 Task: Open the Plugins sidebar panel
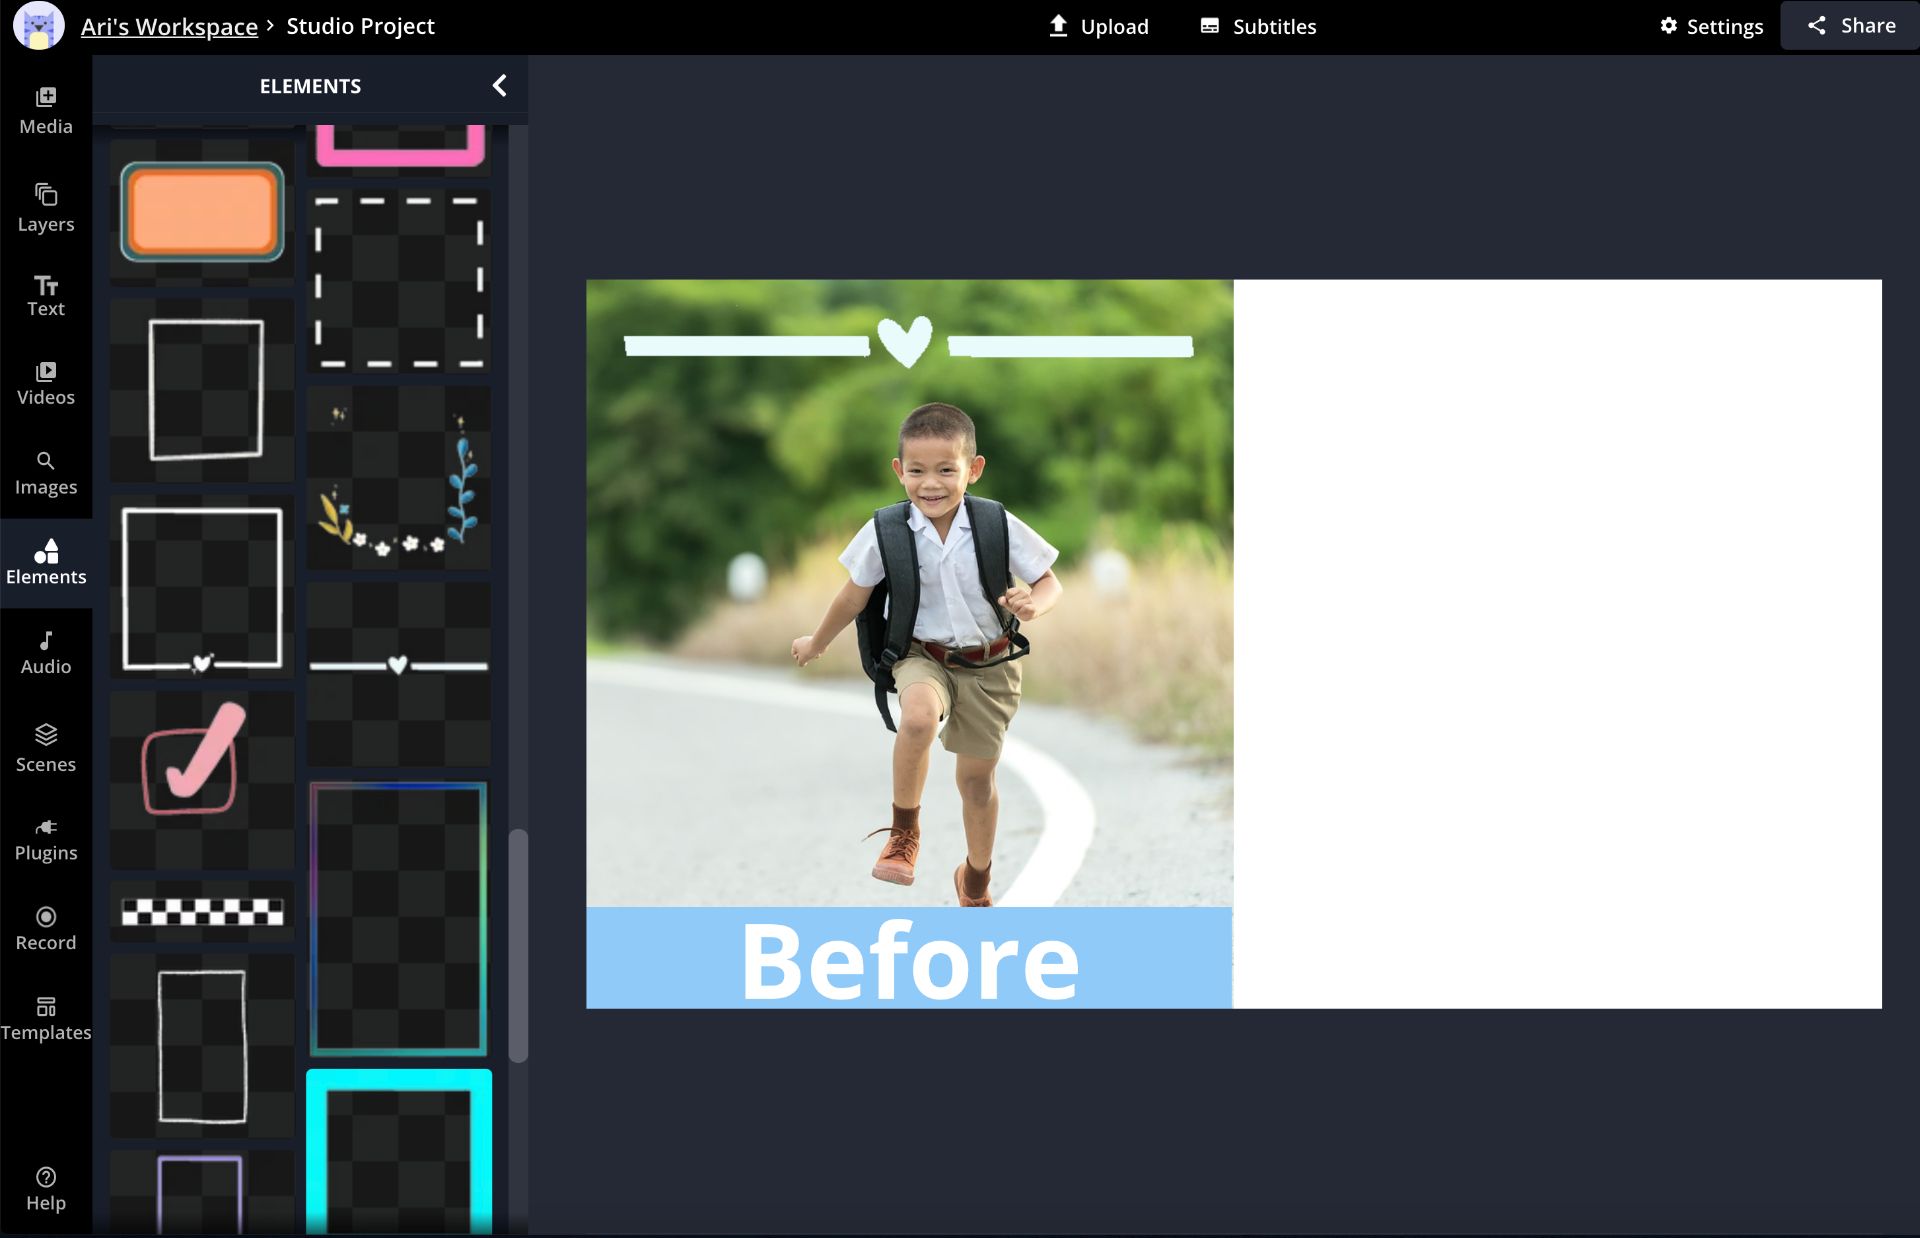(46, 839)
